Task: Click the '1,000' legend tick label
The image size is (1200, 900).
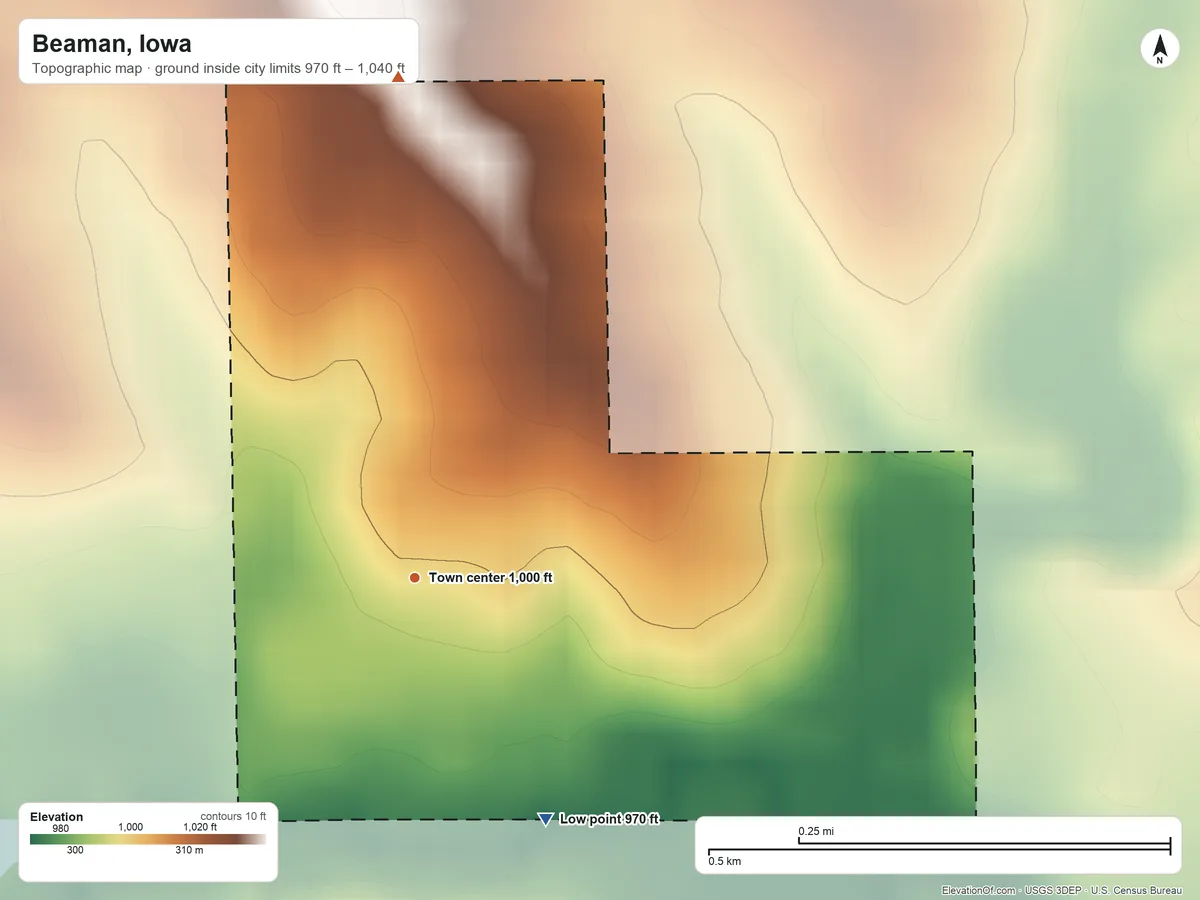Action: [x=131, y=827]
